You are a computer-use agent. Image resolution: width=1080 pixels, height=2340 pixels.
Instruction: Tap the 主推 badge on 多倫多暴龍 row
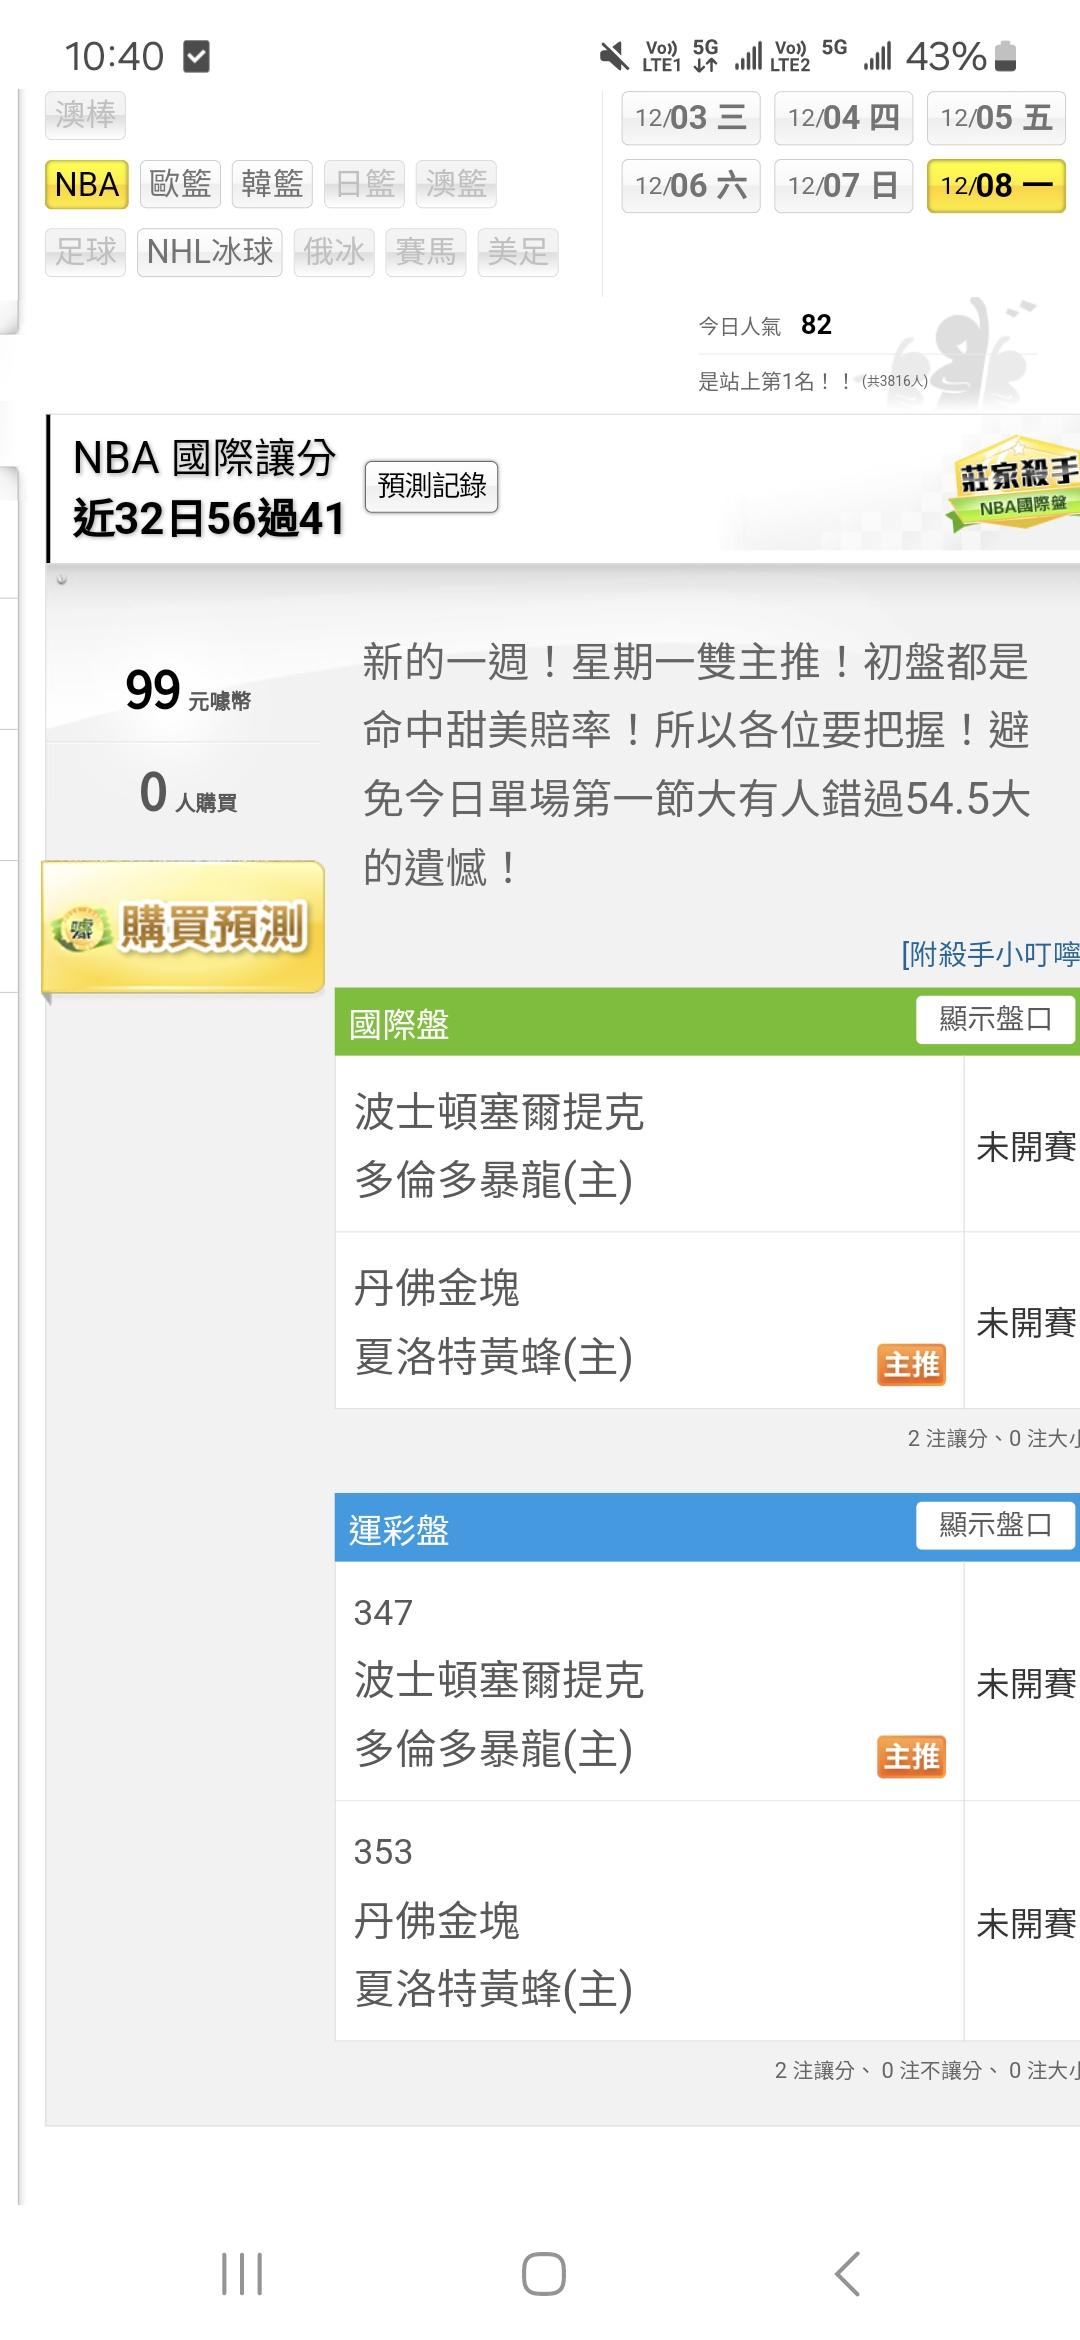coord(911,1756)
